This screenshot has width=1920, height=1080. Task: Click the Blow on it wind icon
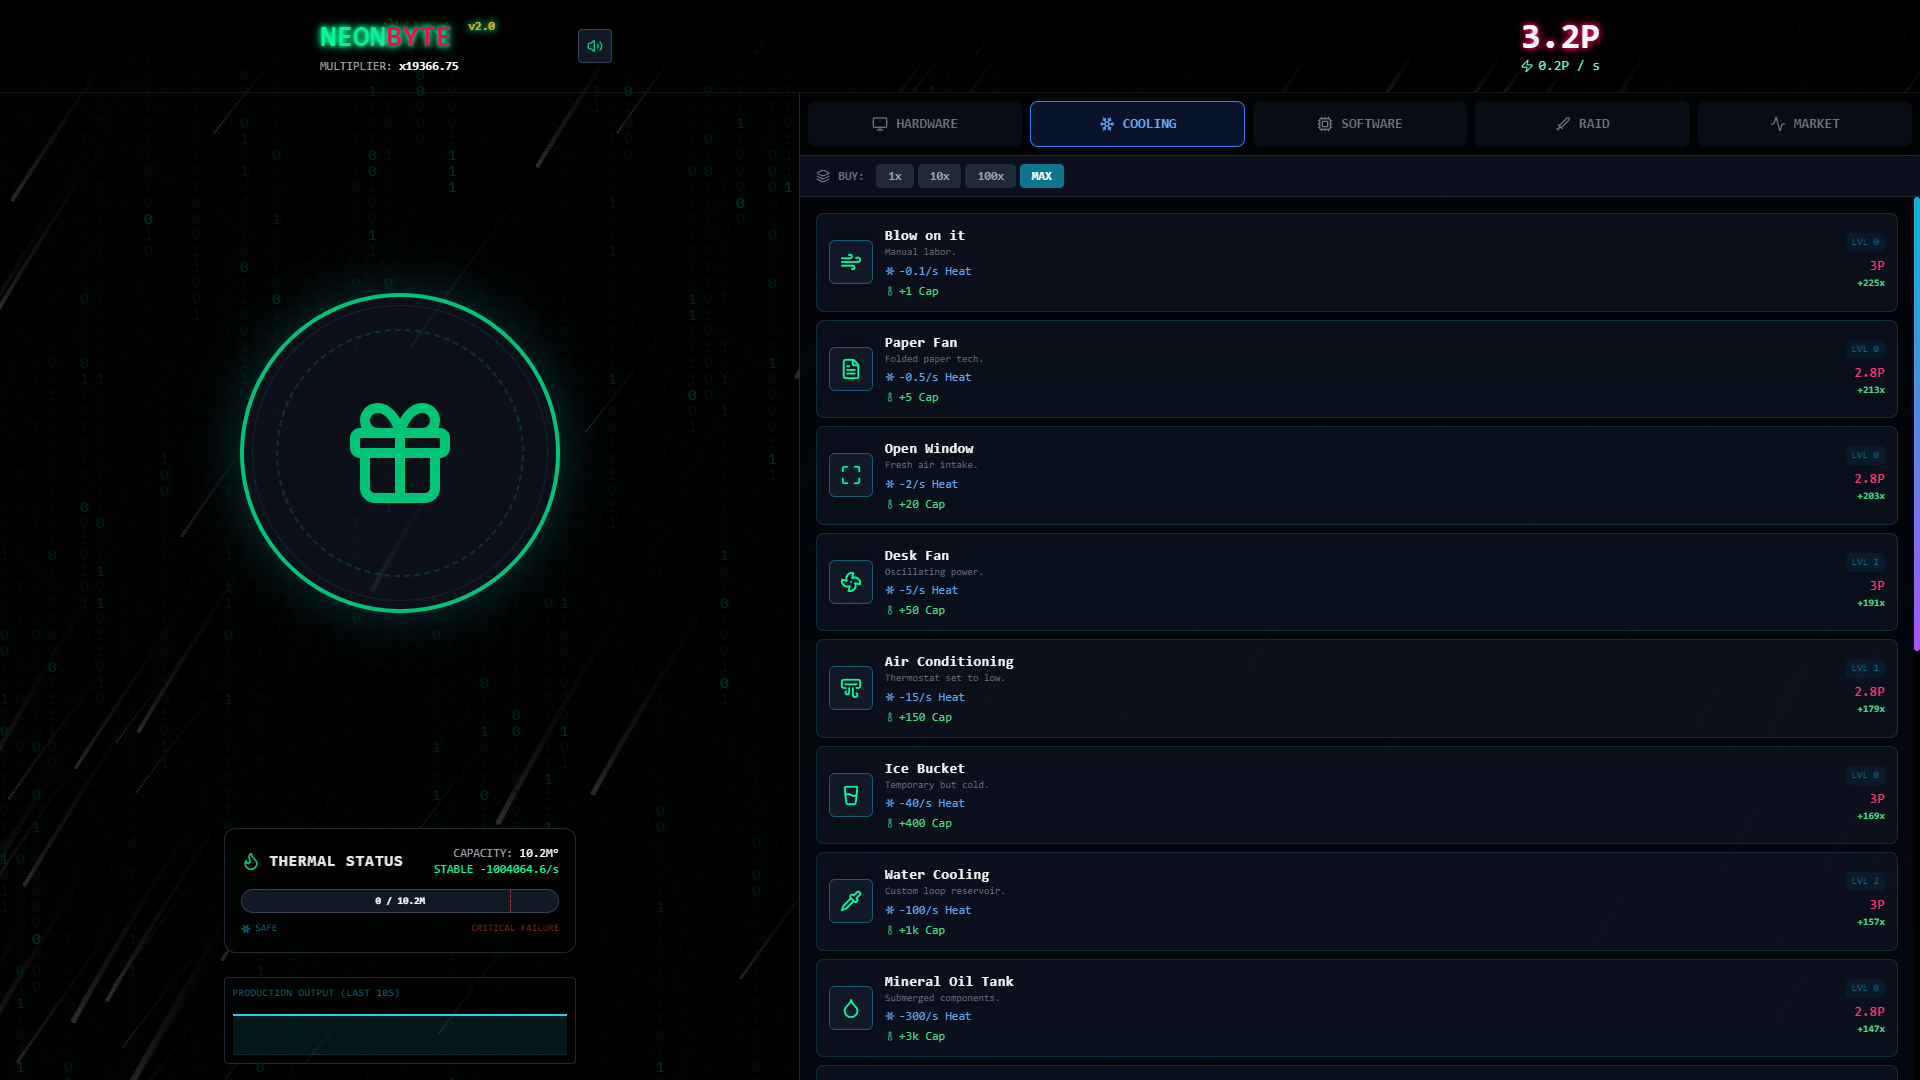[x=851, y=262]
